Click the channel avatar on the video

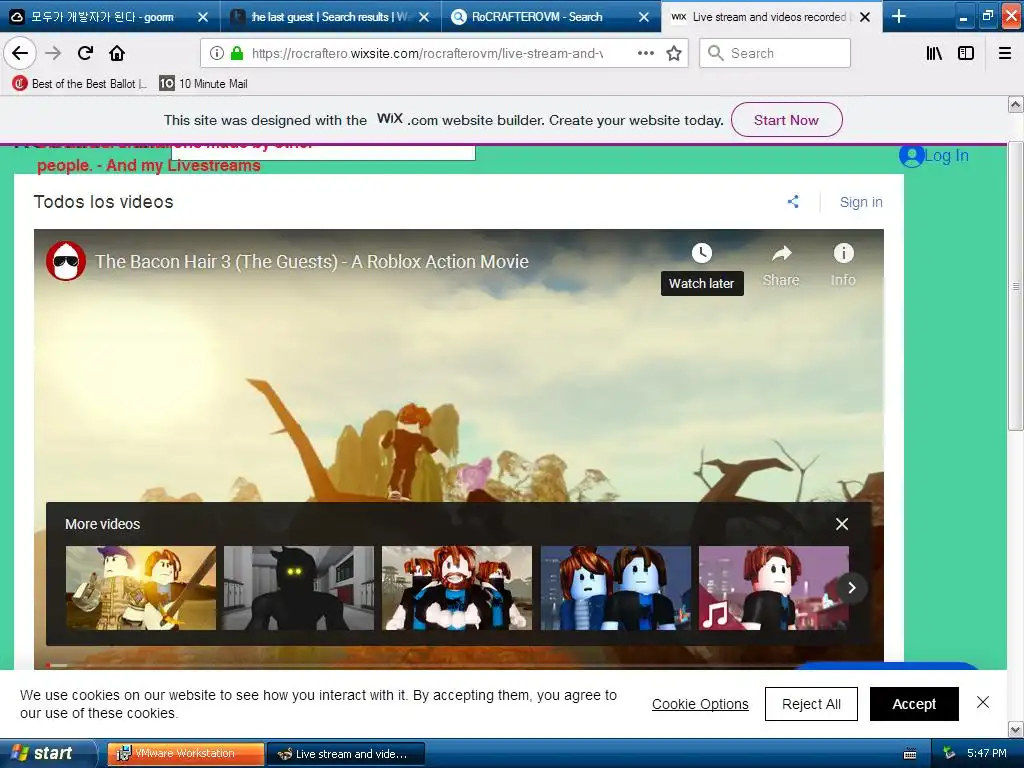coord(65,261)
